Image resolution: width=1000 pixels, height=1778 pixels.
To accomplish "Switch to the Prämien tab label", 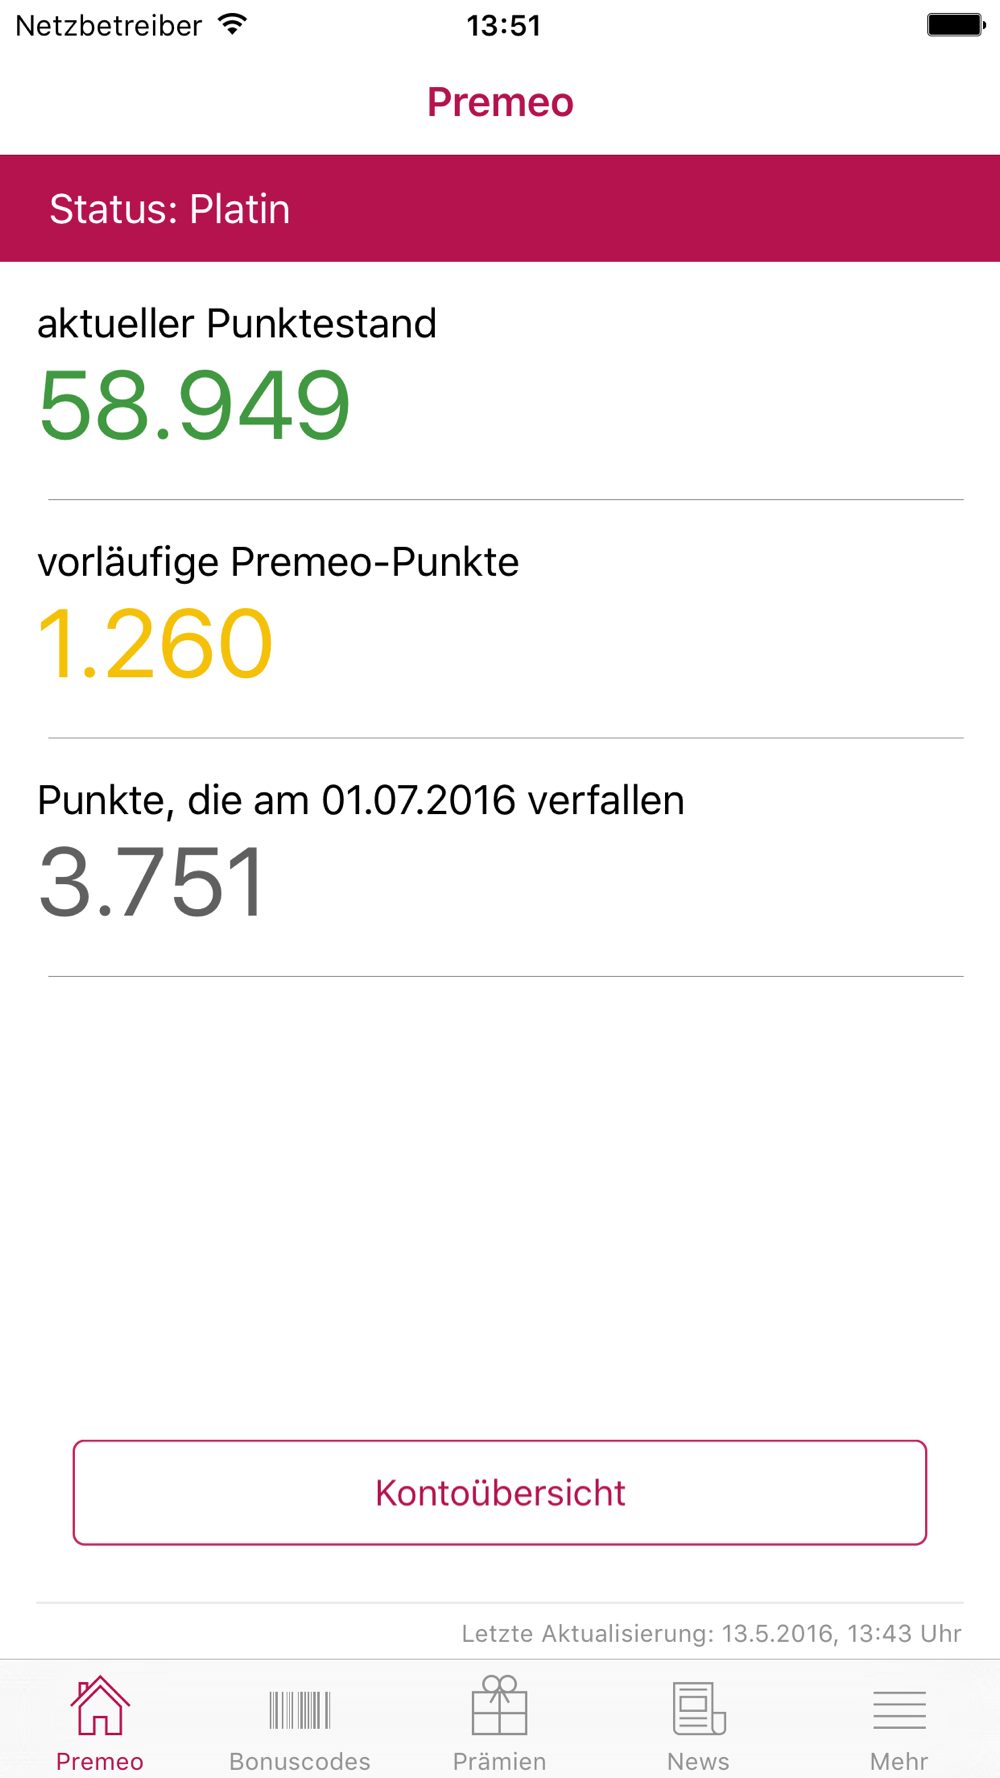I will [x=499, y=1761].
